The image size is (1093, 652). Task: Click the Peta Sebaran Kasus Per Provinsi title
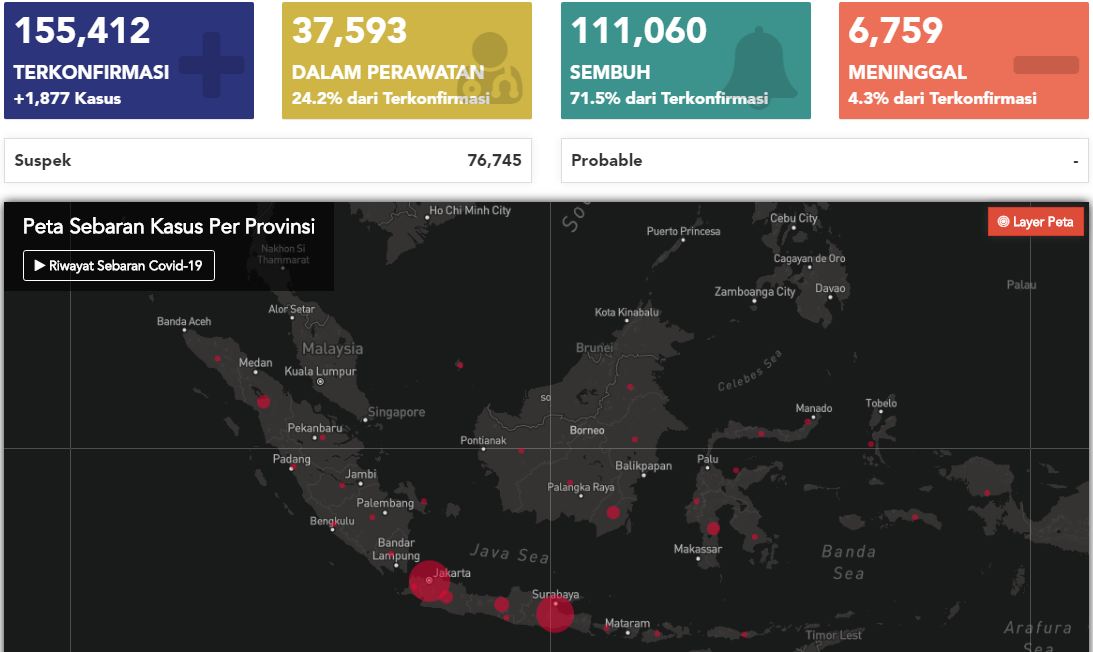(x=169, y=227)
